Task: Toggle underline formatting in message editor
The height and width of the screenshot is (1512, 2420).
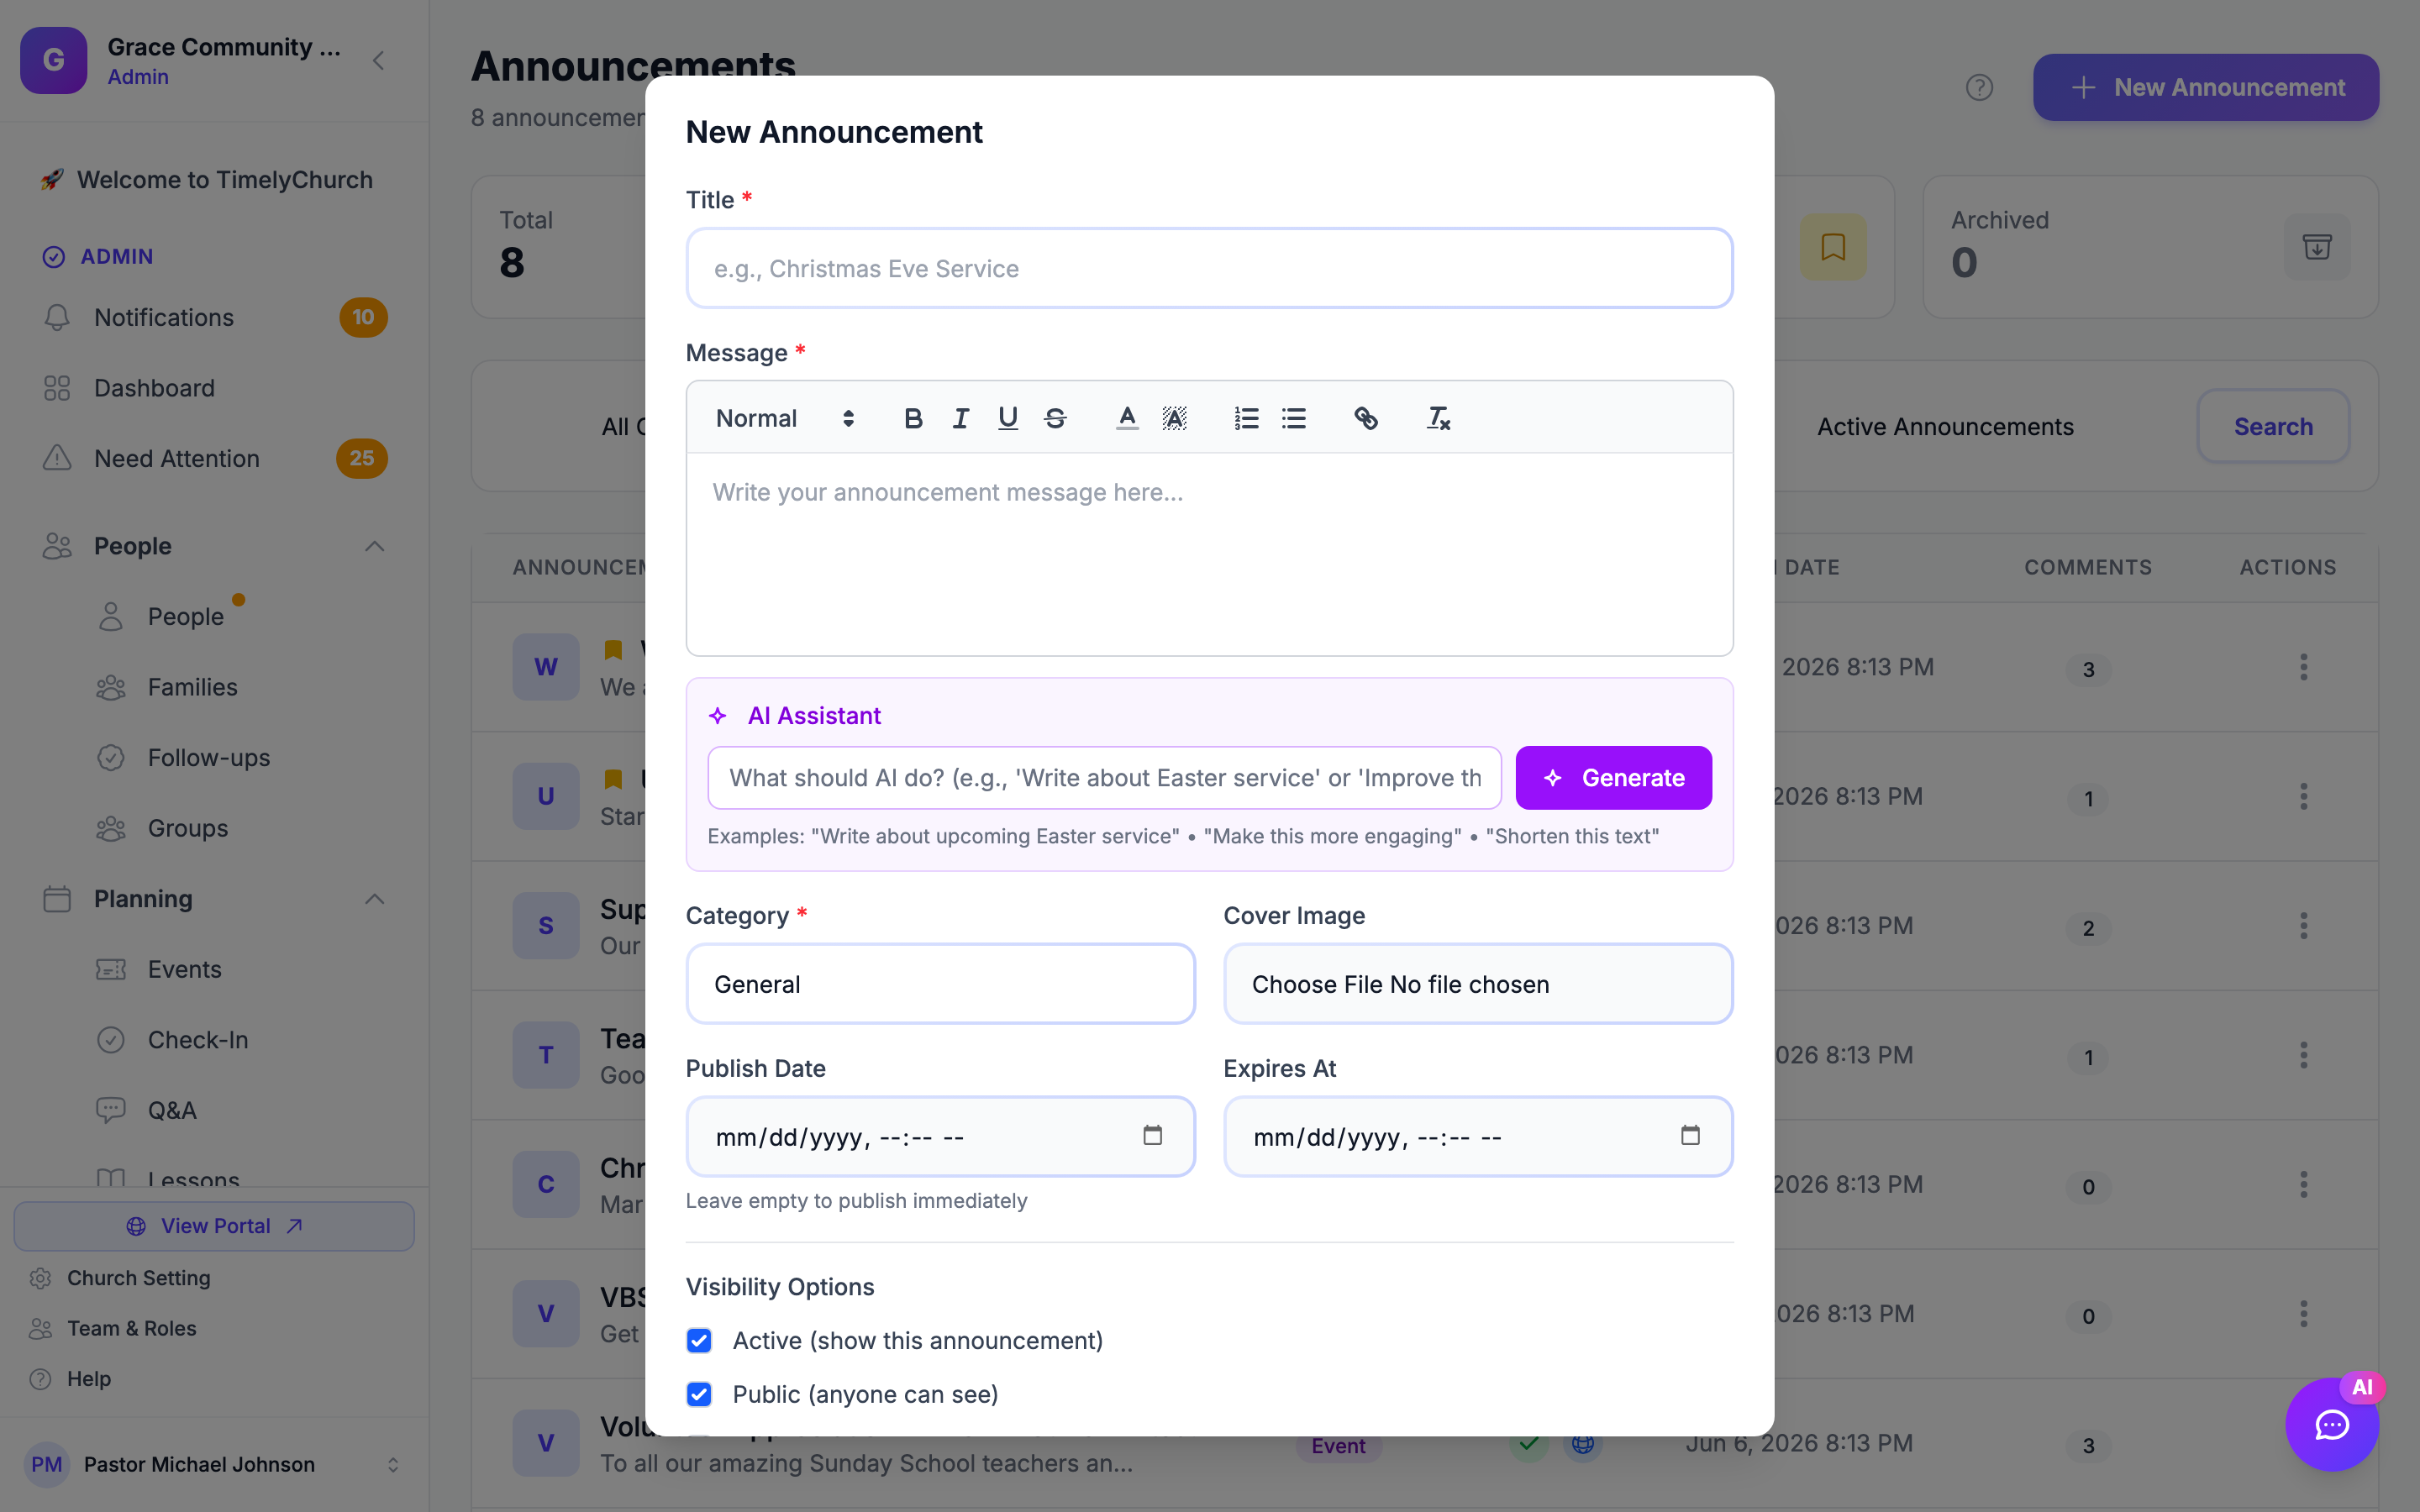Action: (x=1007, y=418)
